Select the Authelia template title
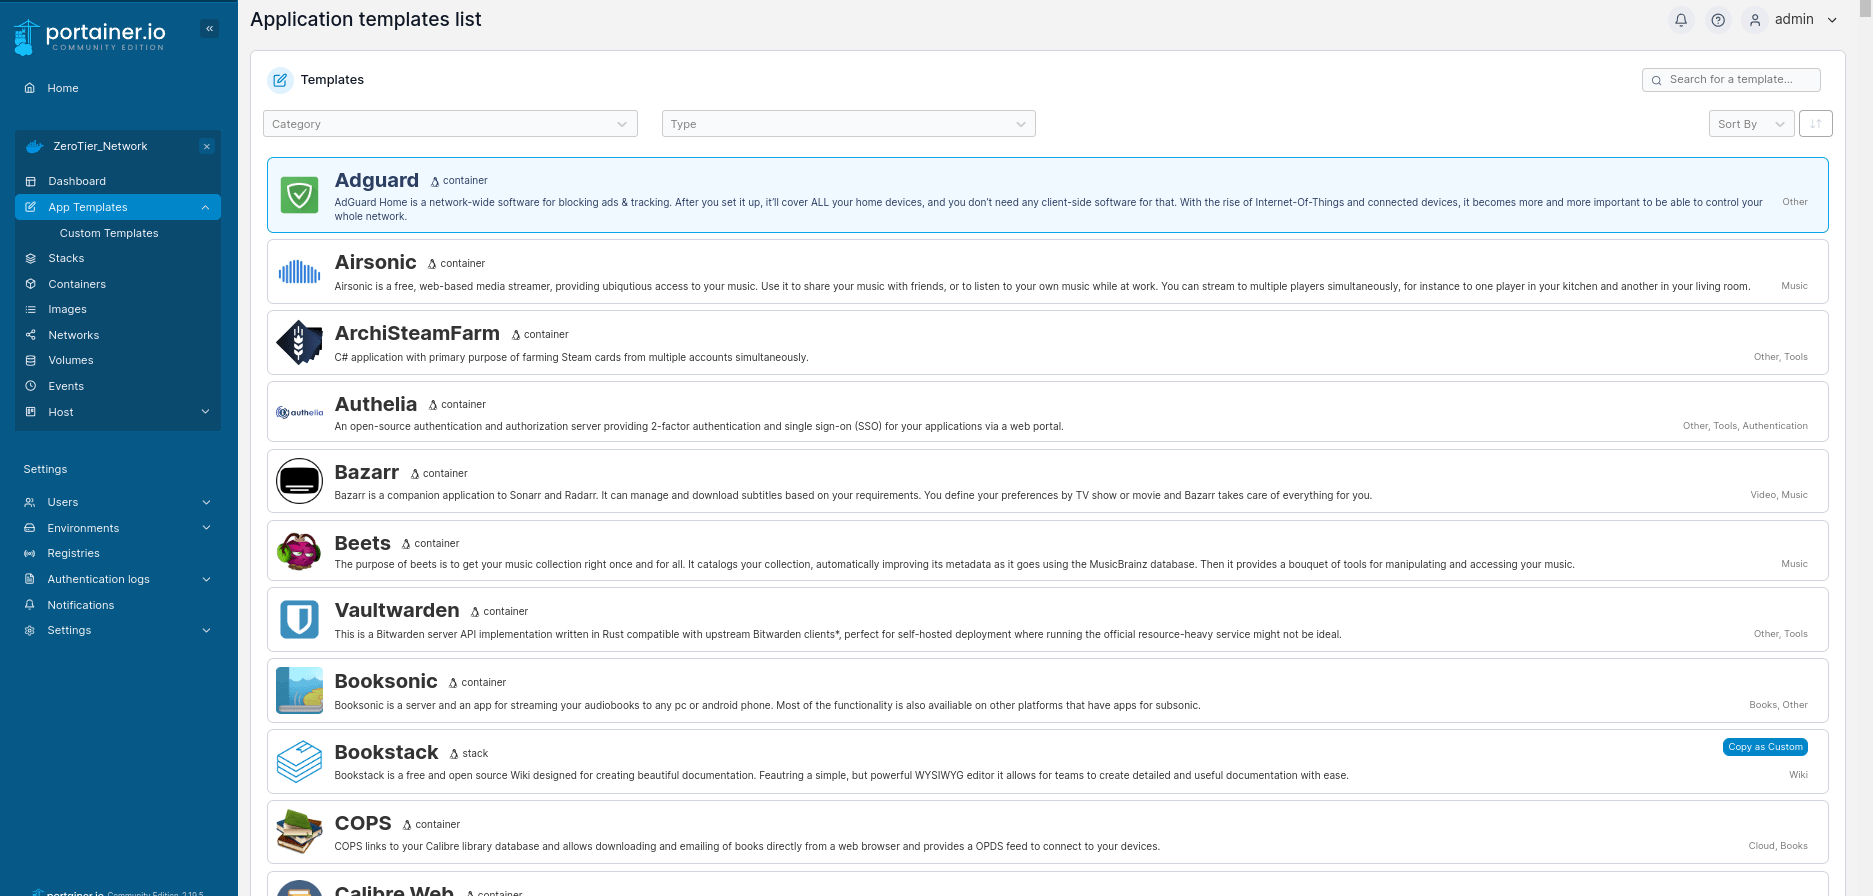The width and height of the screenshot is (1873, 896). [375, 404]
